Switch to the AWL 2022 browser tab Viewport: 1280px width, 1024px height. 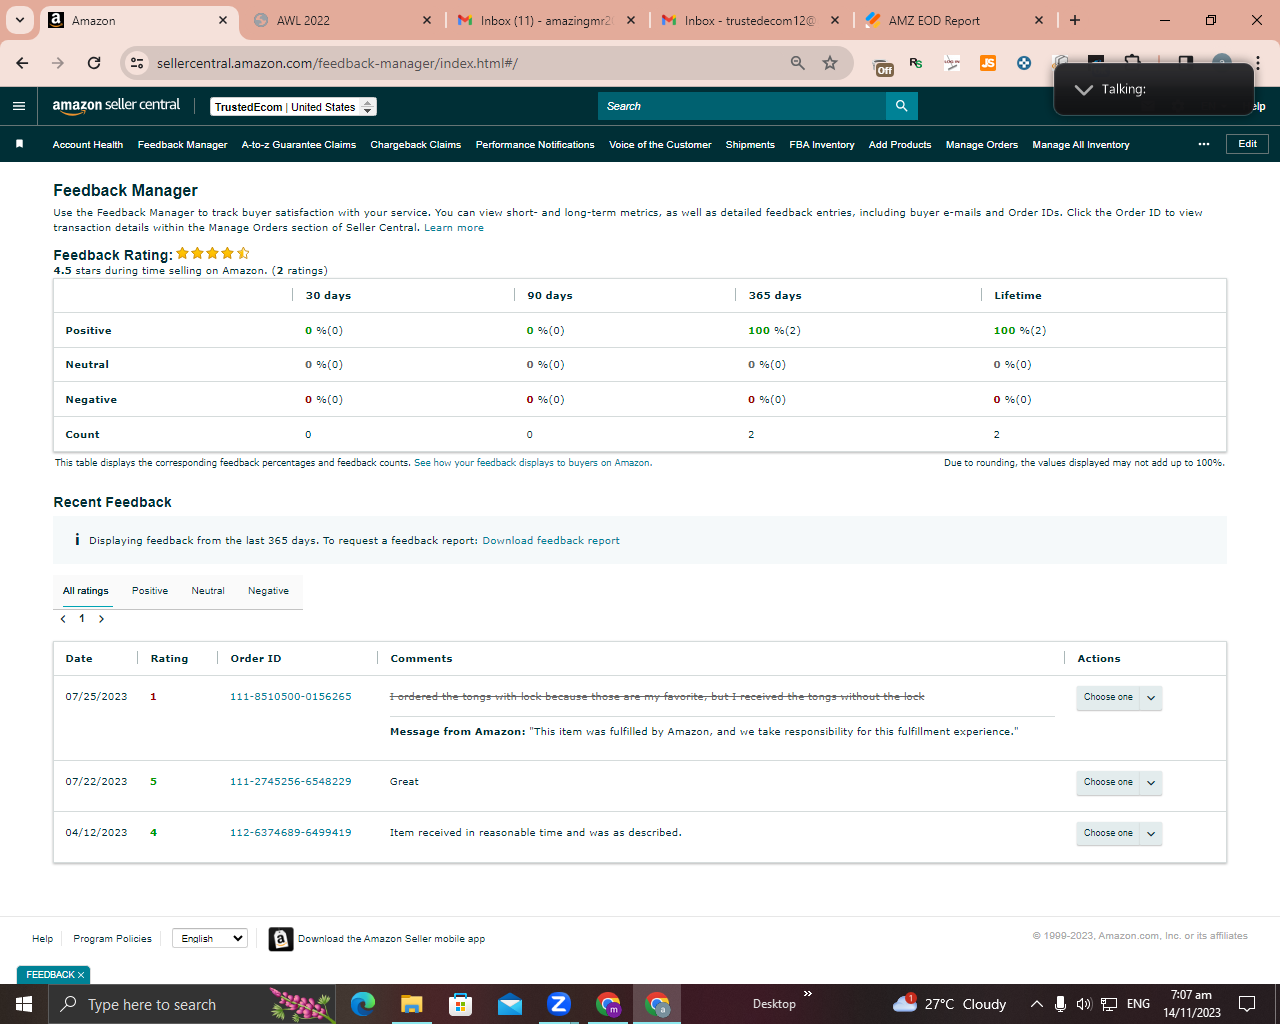coord(341,20)
